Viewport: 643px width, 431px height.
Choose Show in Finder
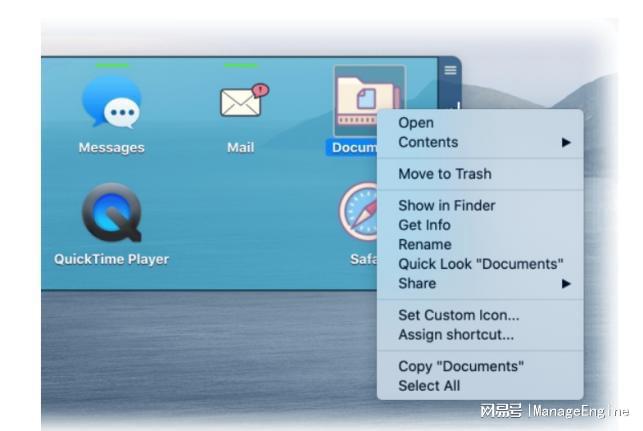click(x=447, y=206)
